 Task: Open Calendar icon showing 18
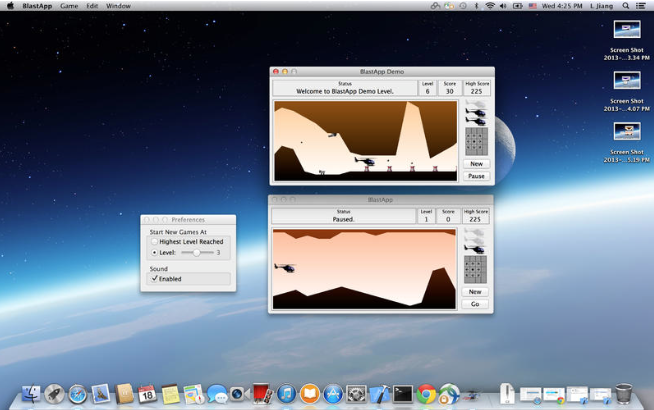pos(147,394)
